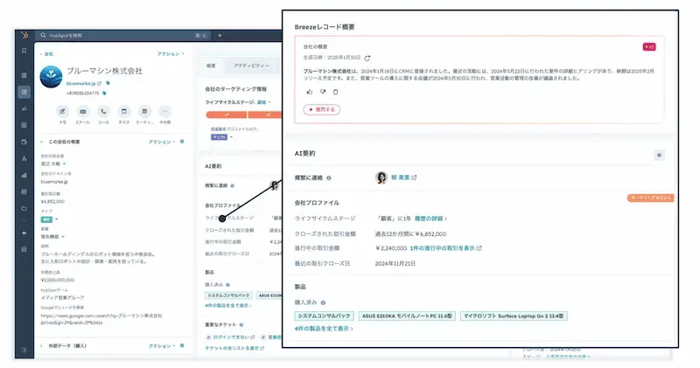Start a call with the コール icon

(x=104, y=111)
